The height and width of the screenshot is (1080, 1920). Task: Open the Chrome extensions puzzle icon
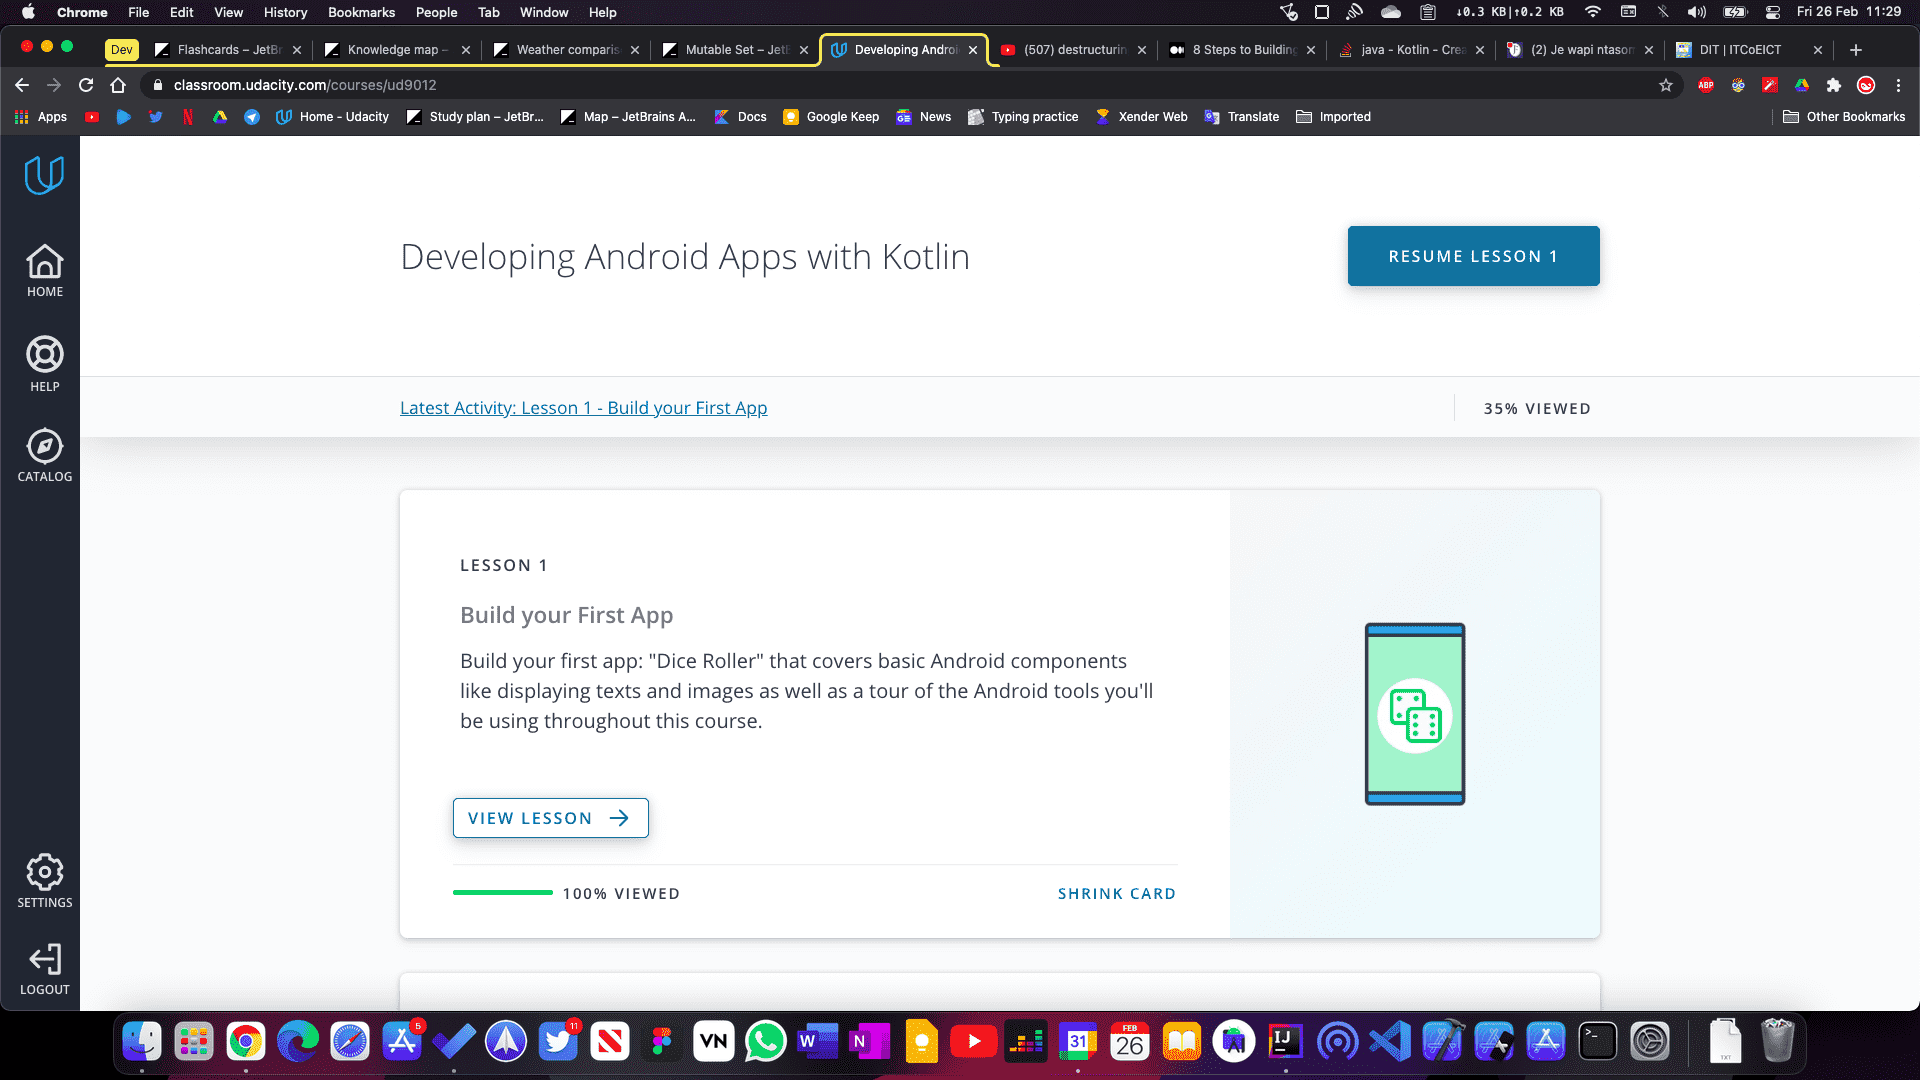coord(1834,85)
